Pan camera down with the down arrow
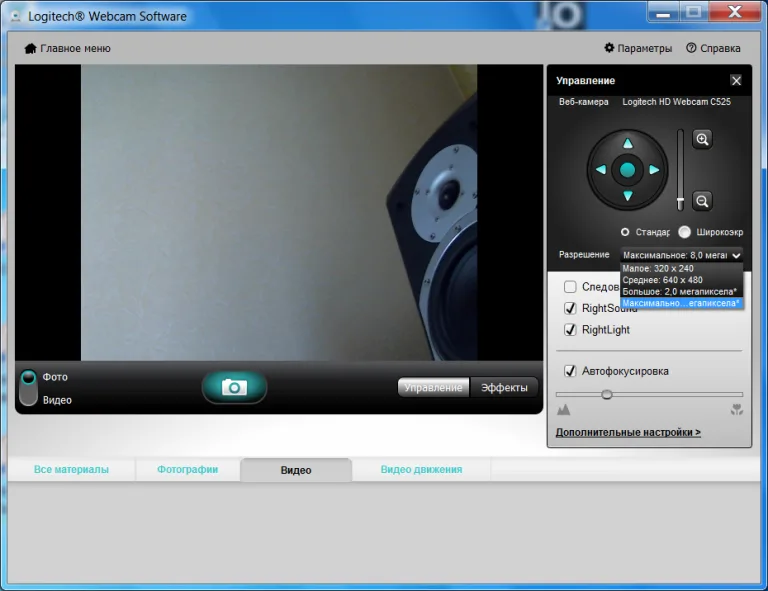 pos(627,196)
